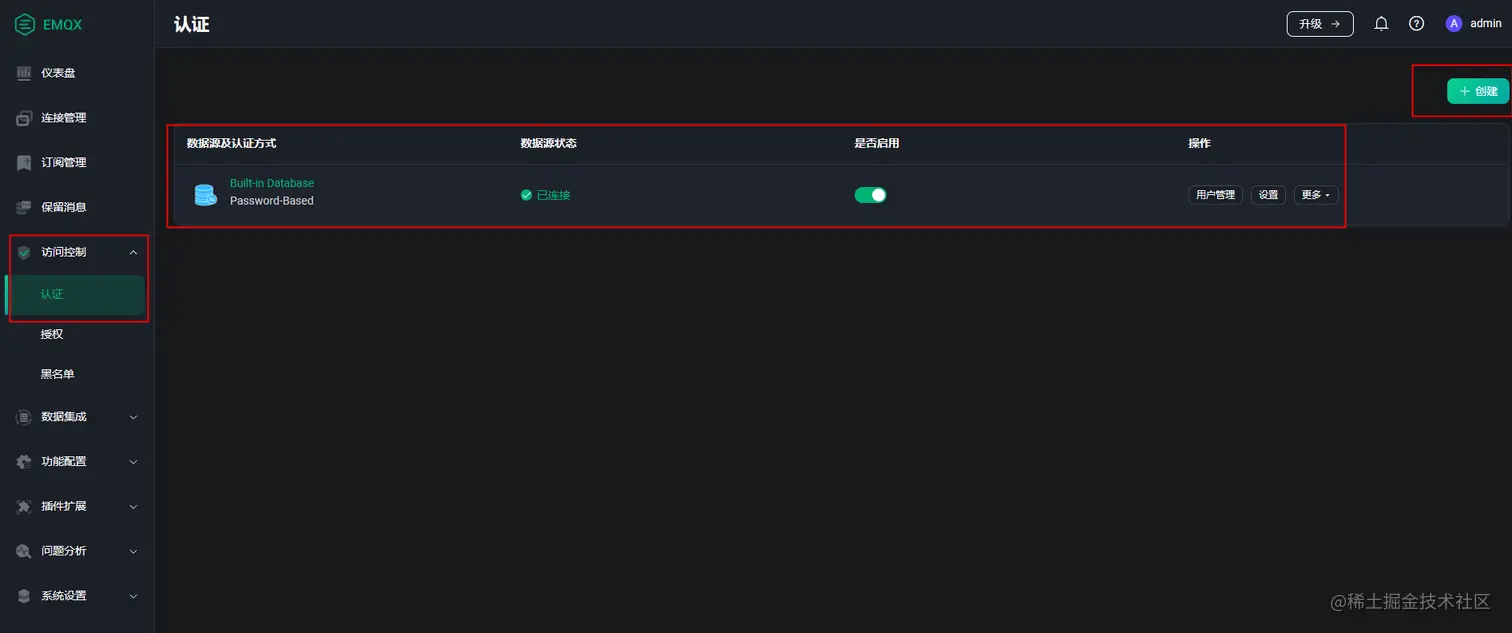Viewport: 1512px width, 633px height.
Task: Click the 升级 upgrade button
Action: point(1320,24)
